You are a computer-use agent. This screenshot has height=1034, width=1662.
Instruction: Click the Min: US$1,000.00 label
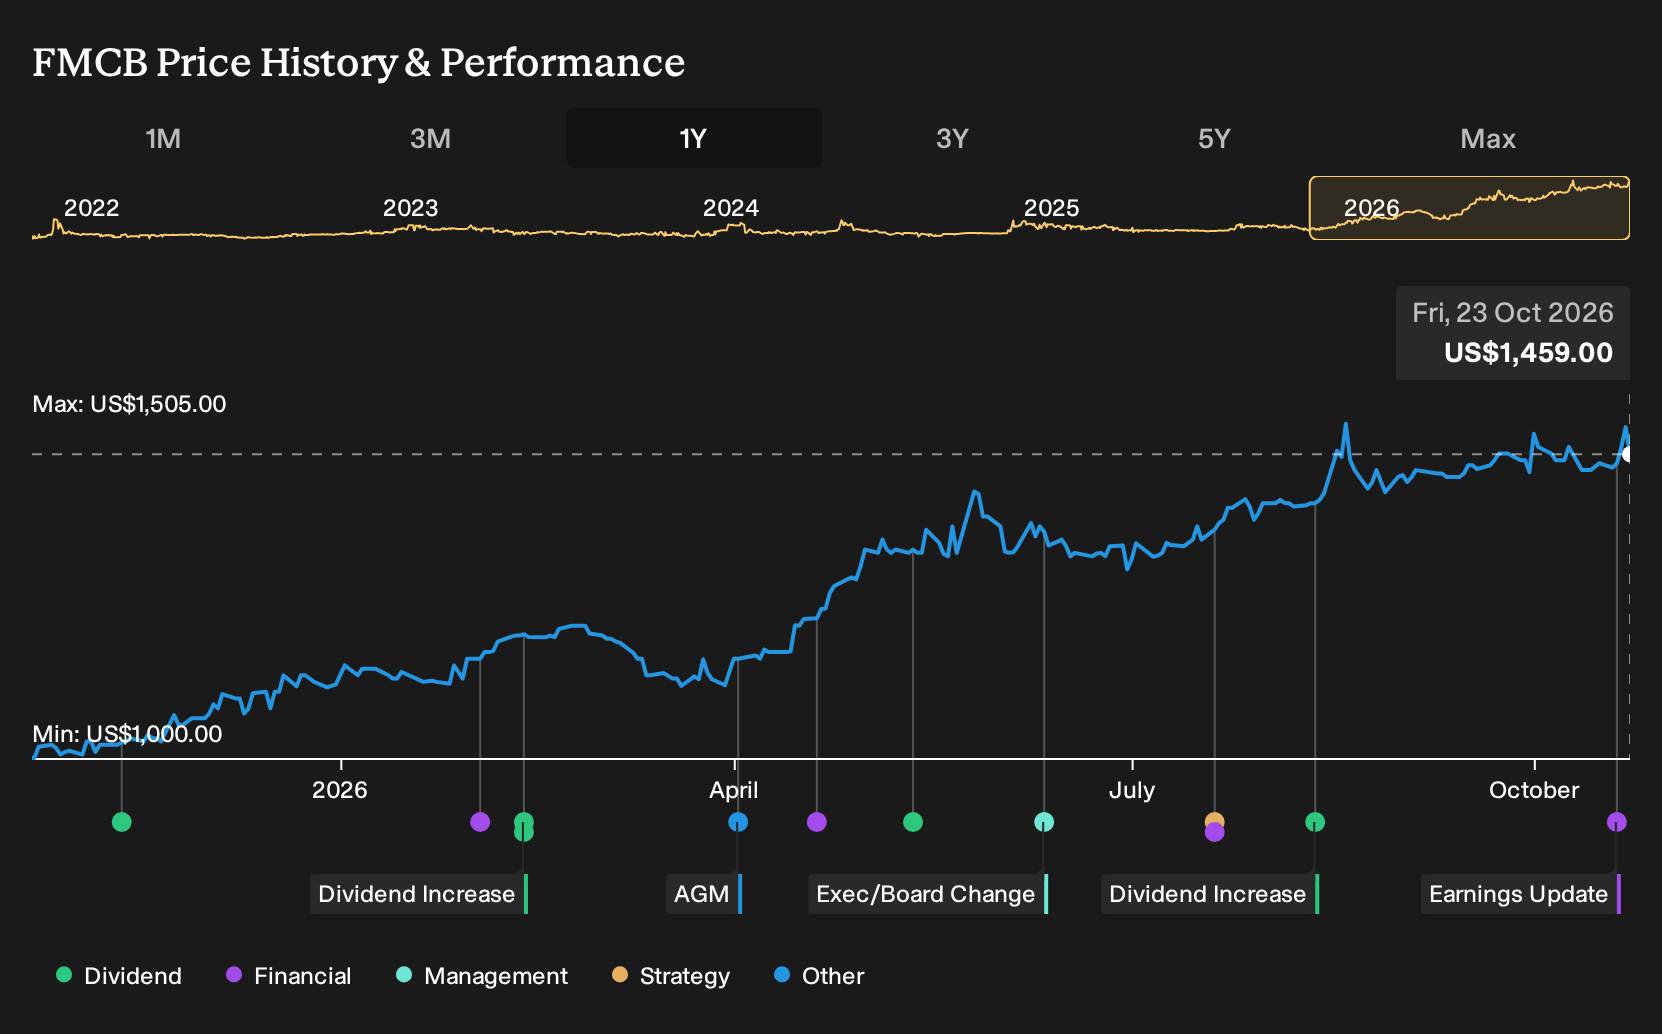[127, 734]
